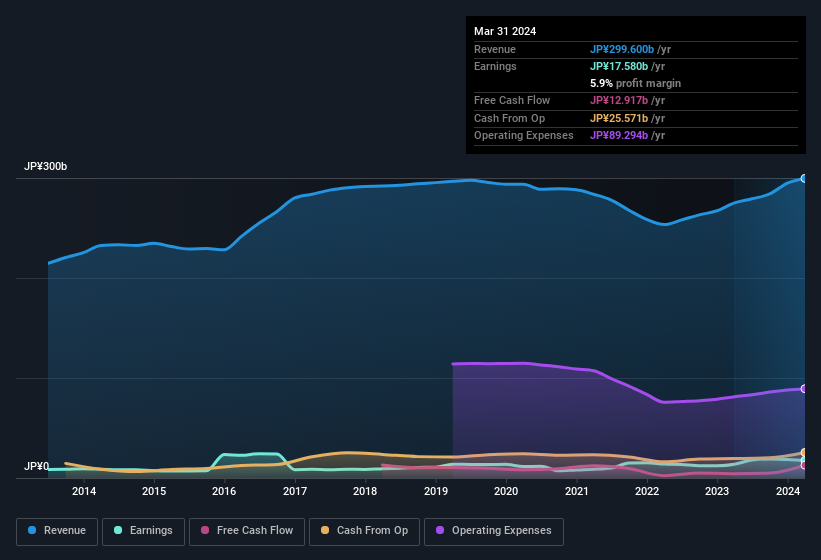821x560 pixels.
Task: Click the JP¥300b y-axis label
Action: [x=46, y=167]
